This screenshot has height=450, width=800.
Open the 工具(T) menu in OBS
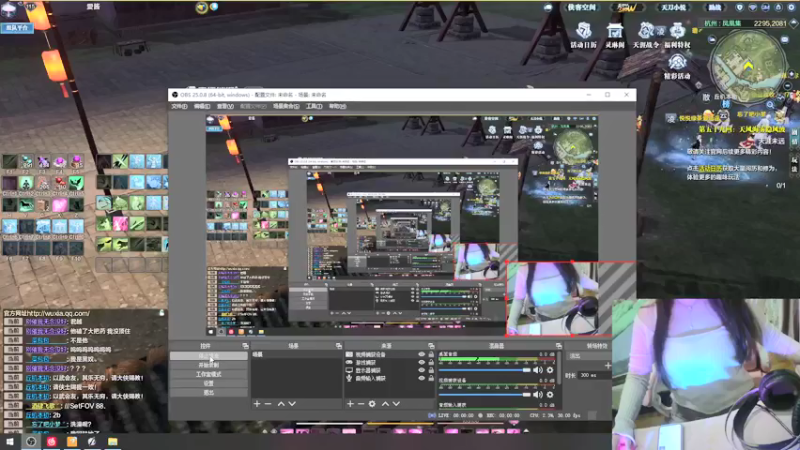(x=314, y=107)
